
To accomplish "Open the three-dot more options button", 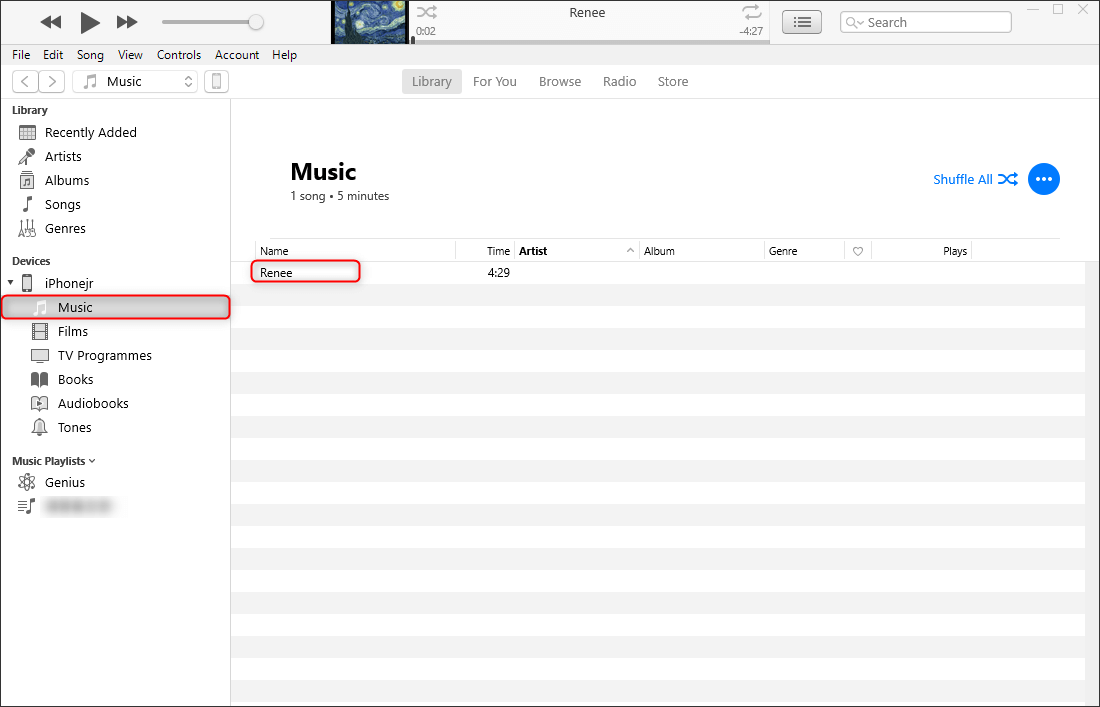I will pyautogui.click(x=1043, y=179).
